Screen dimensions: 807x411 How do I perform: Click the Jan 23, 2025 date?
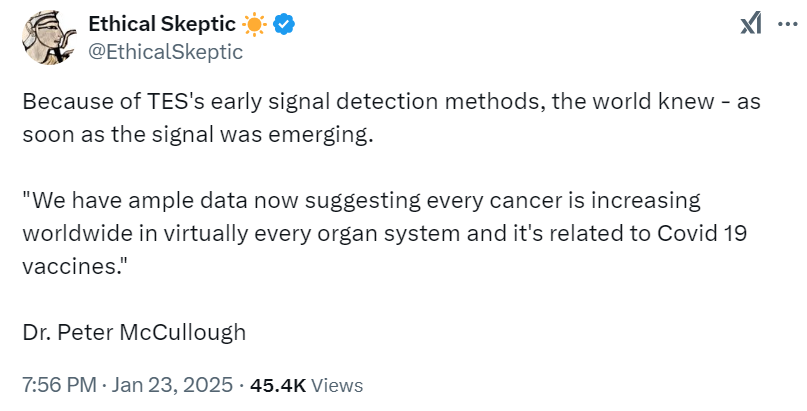170,385
